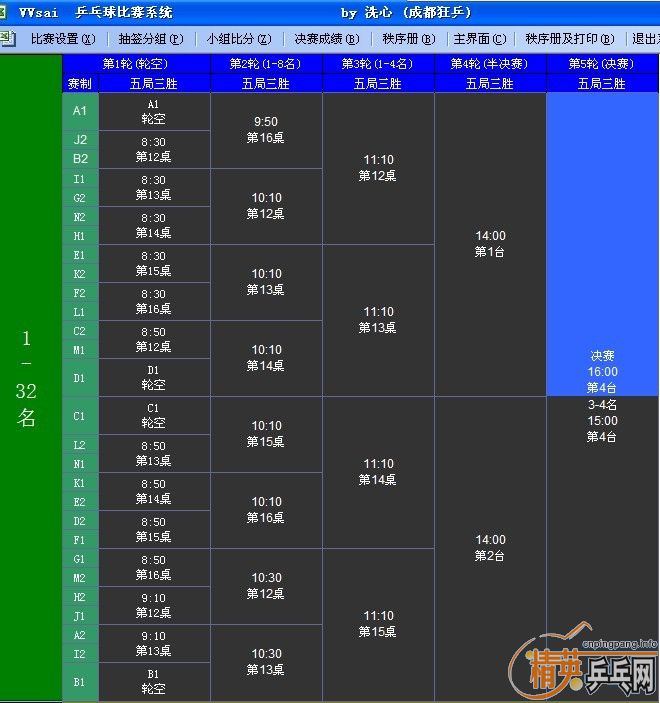
Task: Select the 第4轮(半决赛) column header
Action: (490, 64)
